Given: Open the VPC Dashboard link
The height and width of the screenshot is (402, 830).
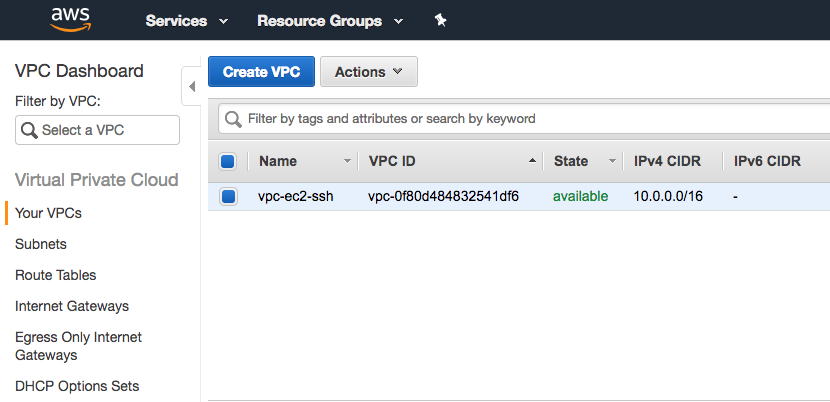Looking at the screenshot, I should [x=79, y=71].
